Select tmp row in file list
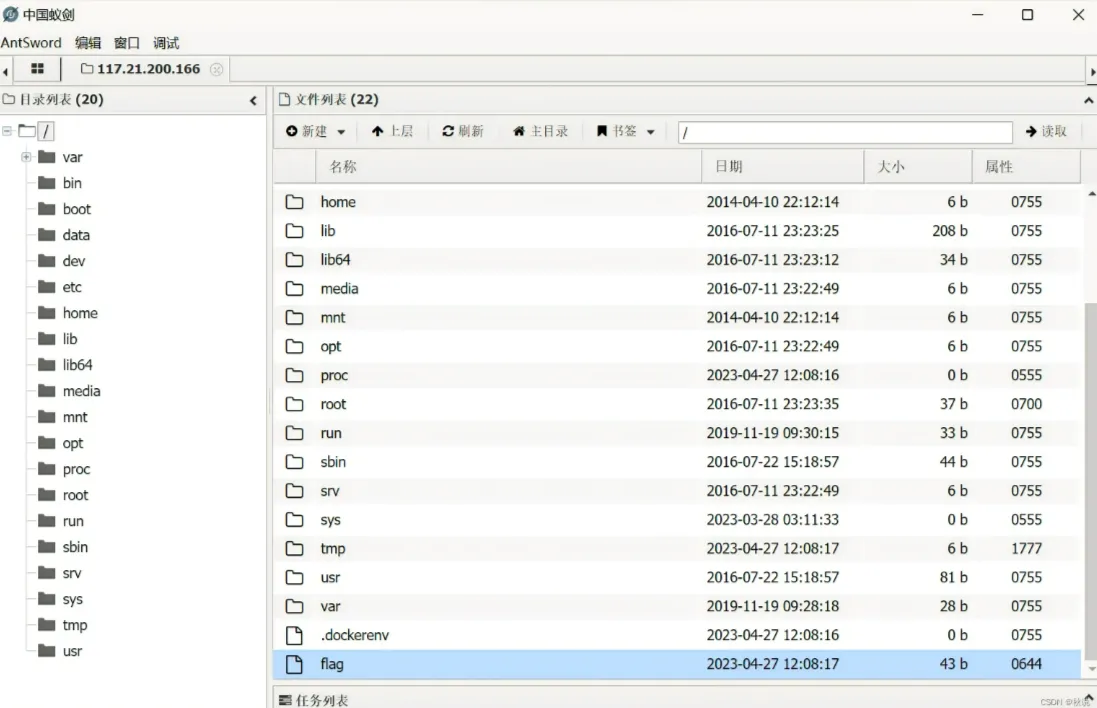This screenshot has width=1097, height=708. coord(677,548)
